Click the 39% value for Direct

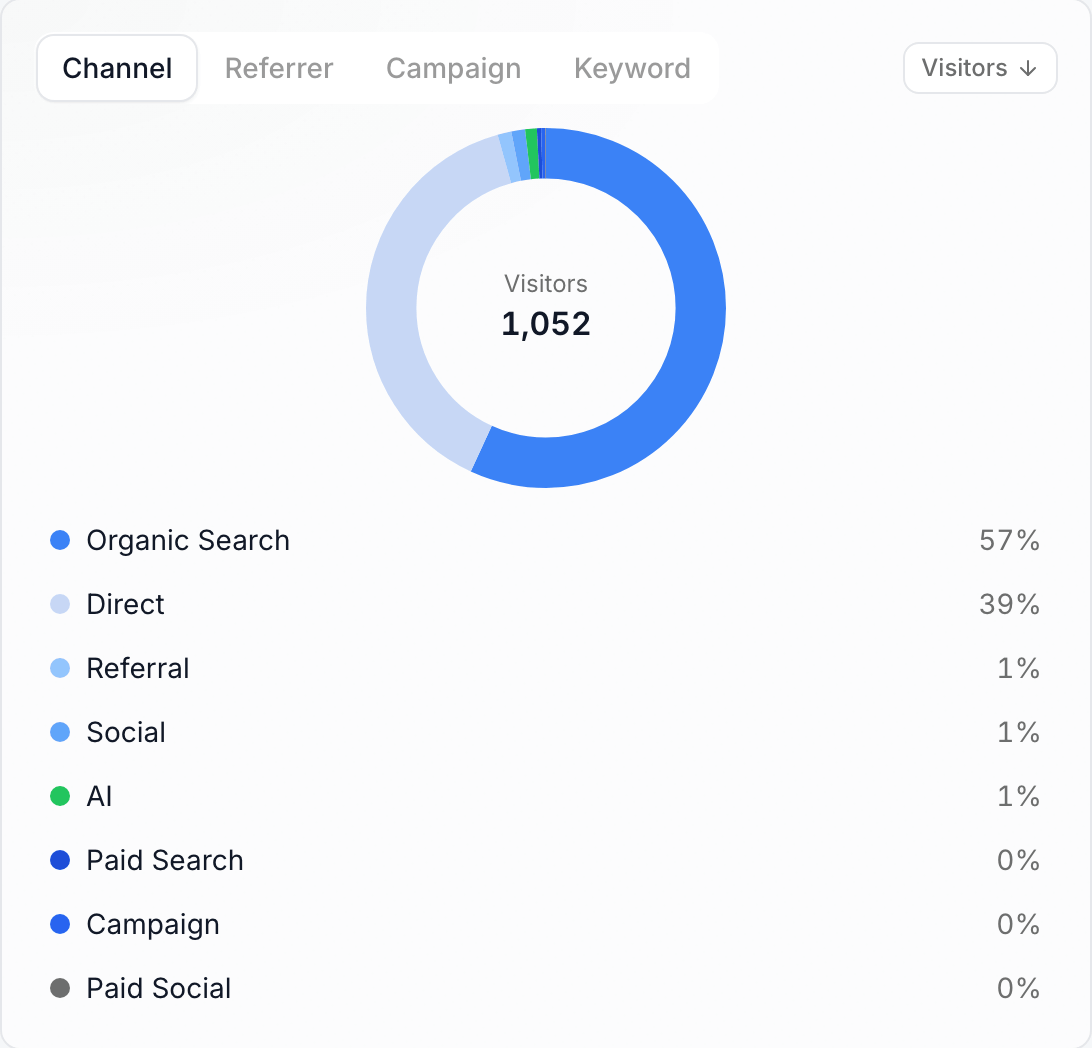click(1009, 604)
